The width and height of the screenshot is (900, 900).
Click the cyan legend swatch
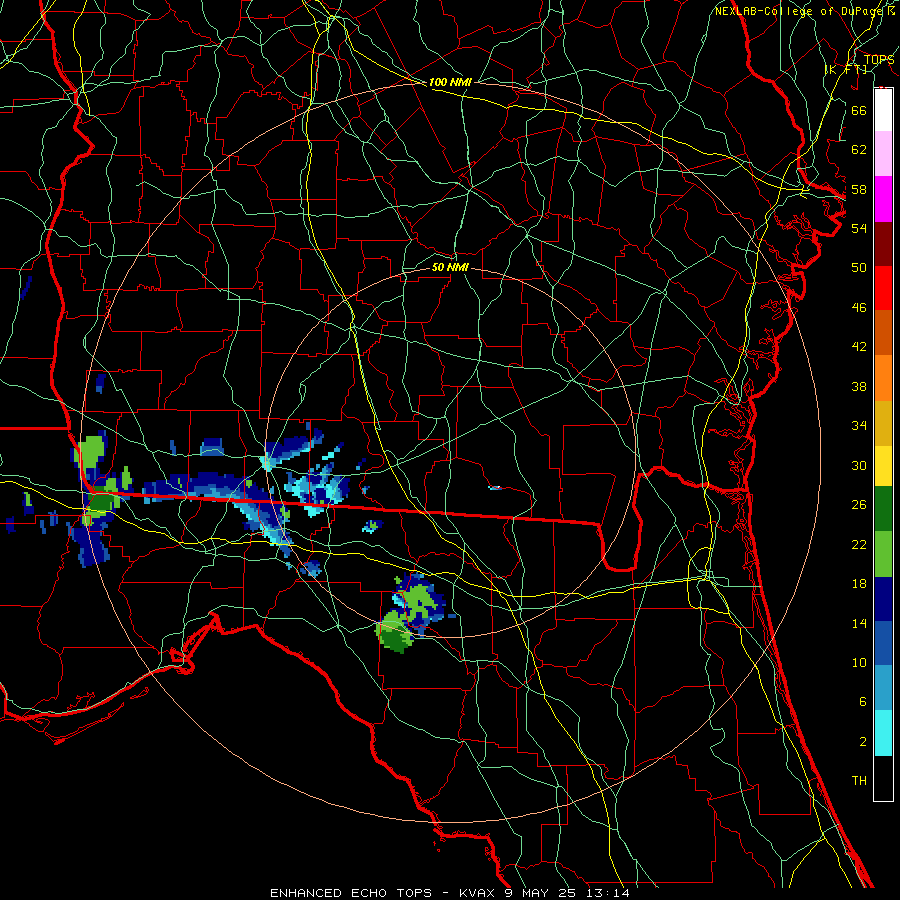[883, 733]
